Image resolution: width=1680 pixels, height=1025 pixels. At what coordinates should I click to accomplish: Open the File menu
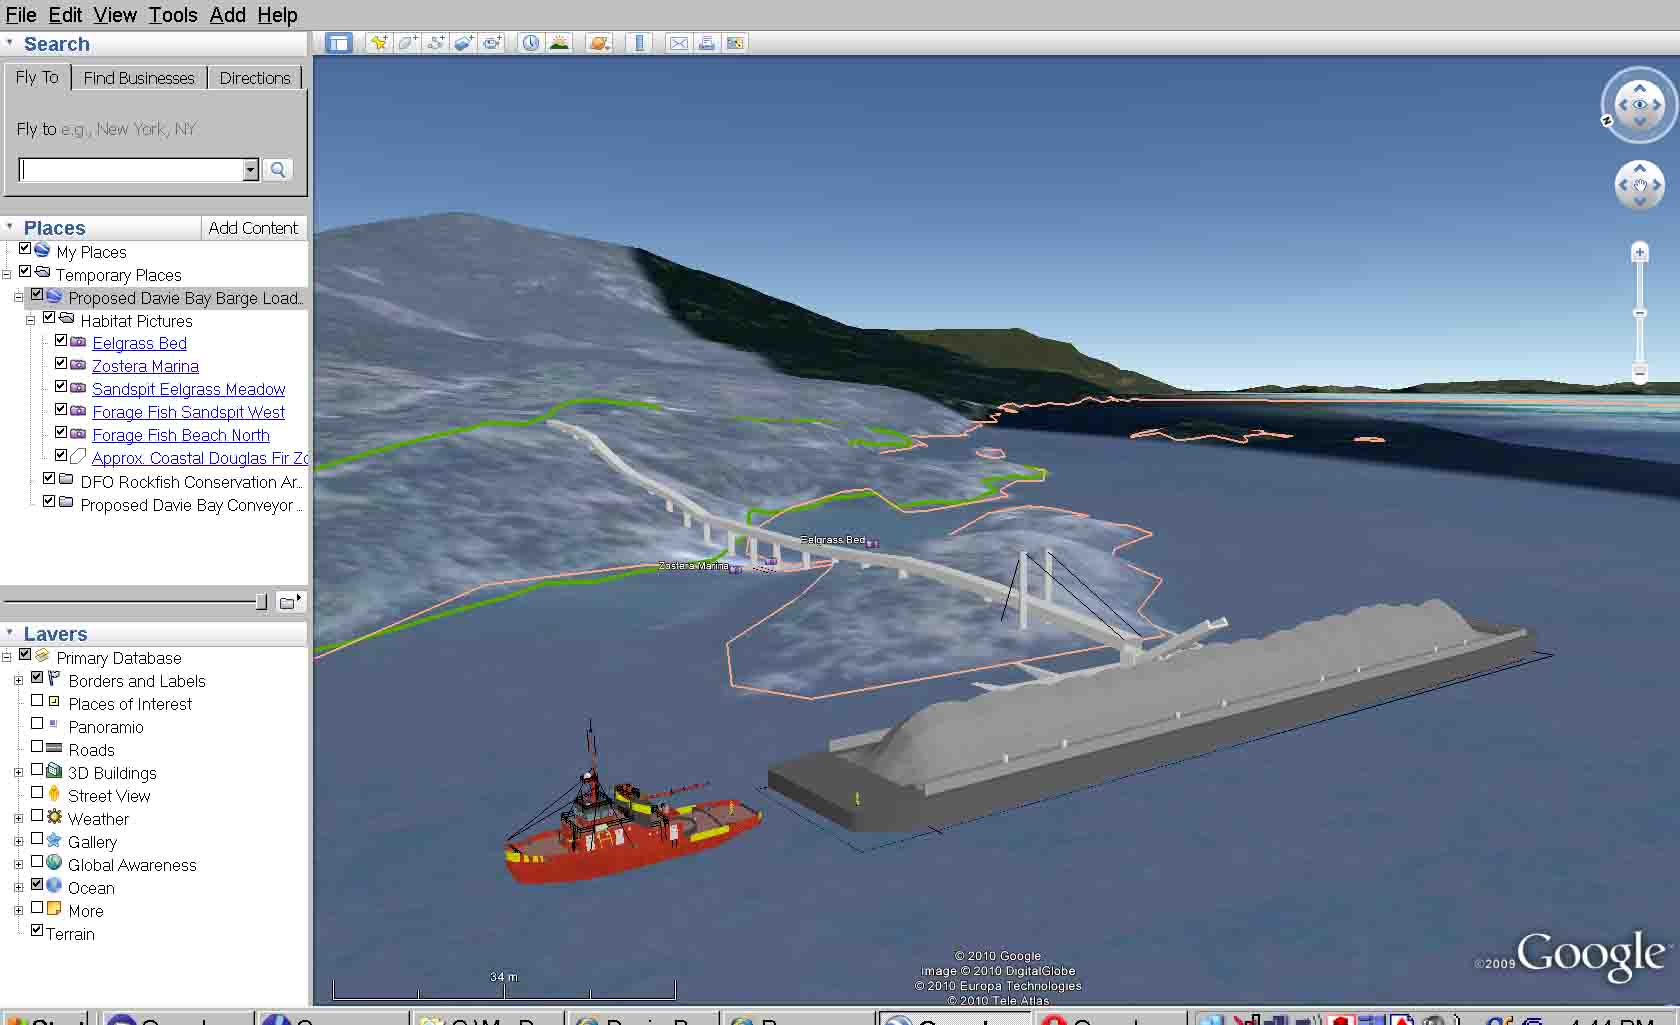pyautogui.click(x=21, y=15)
